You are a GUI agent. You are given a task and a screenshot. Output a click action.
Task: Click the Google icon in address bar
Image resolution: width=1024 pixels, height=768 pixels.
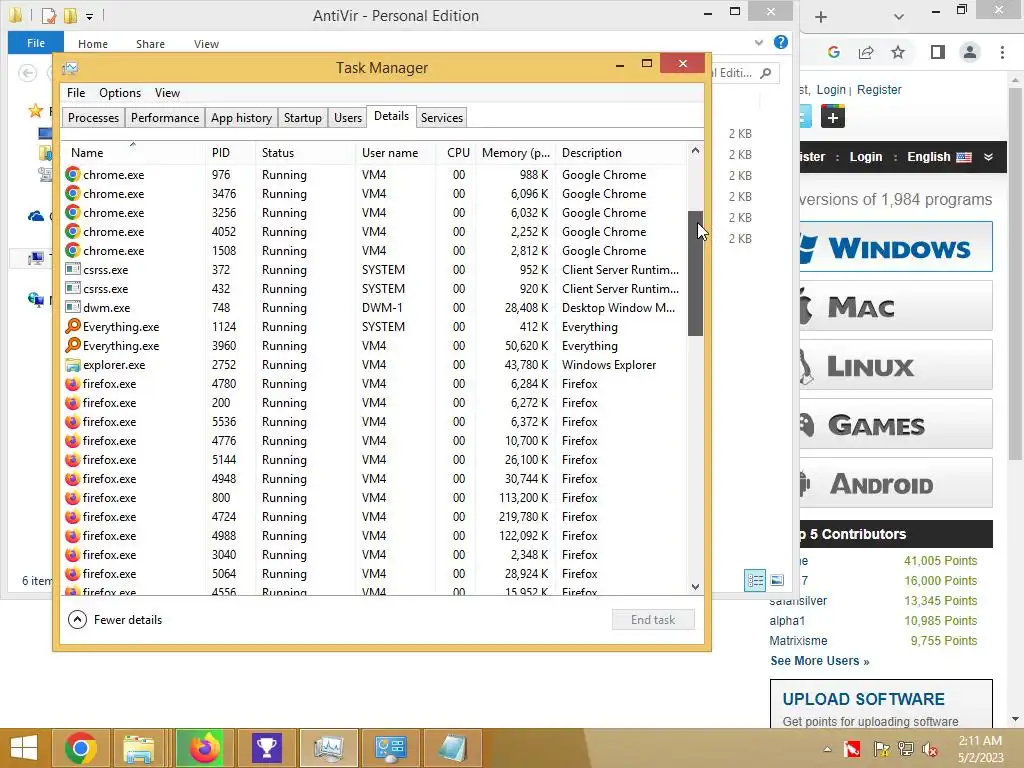pyautogui.click(x=833, y=52)
